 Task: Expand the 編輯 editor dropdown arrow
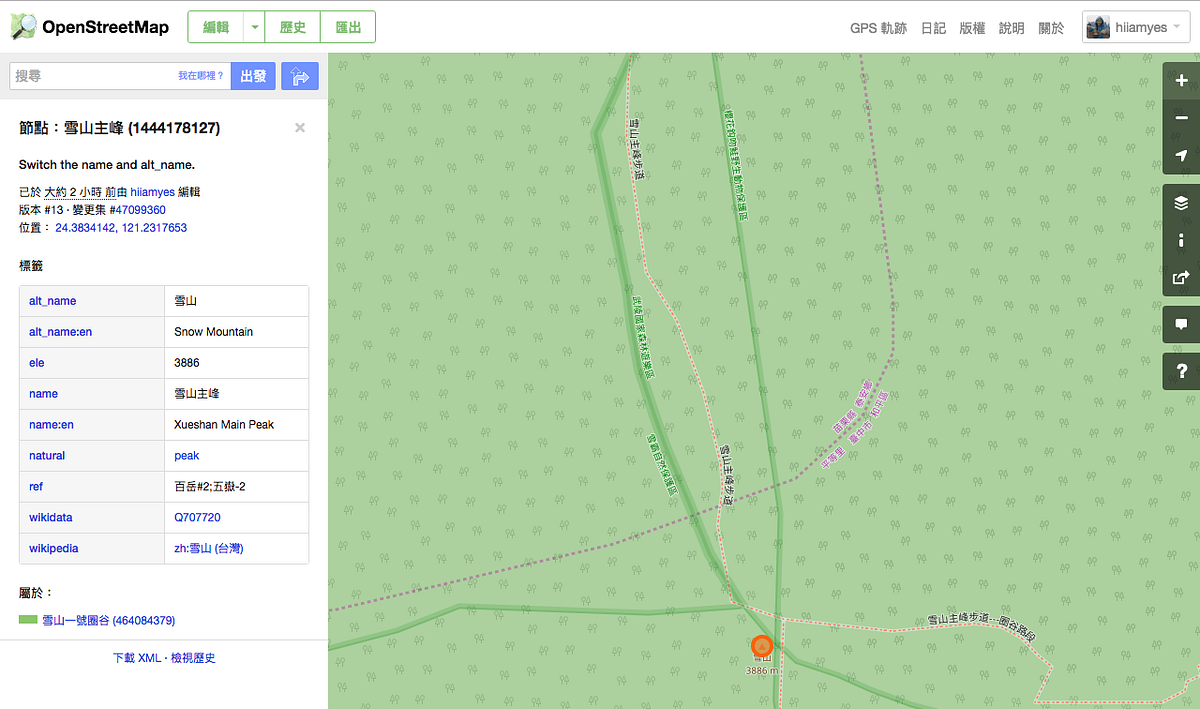[254, 27]
